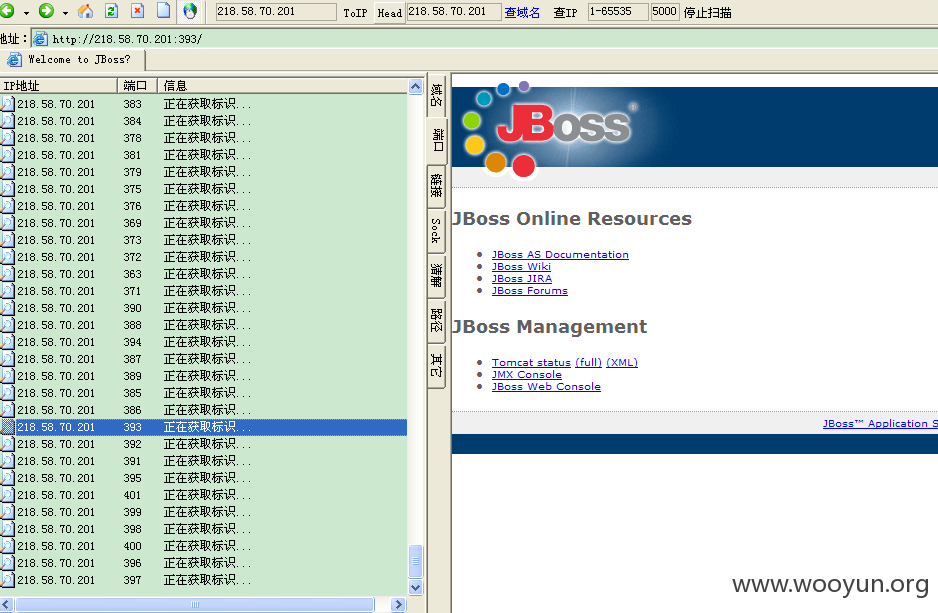
Task: Click the page icon of the port 392 row
Action: (x=7, y=444)
